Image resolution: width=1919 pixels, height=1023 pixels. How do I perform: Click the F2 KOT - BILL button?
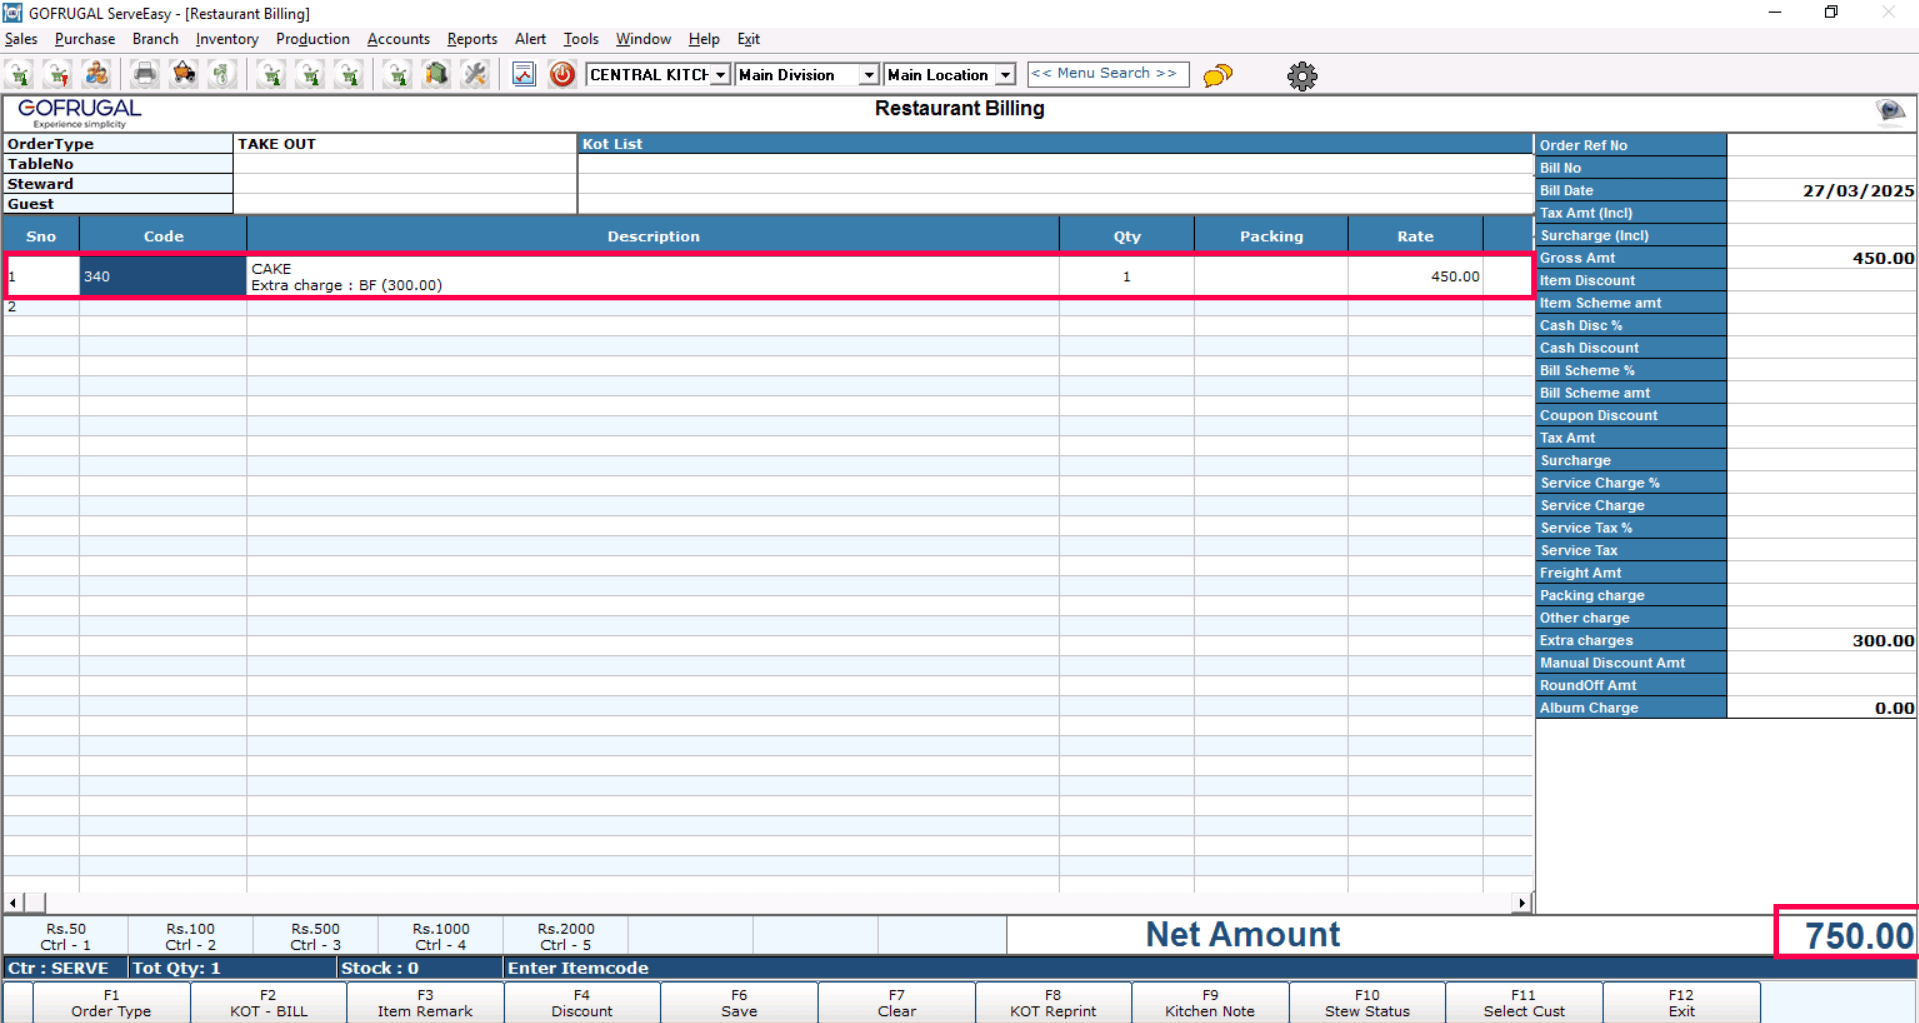(x=268, y=1003)
